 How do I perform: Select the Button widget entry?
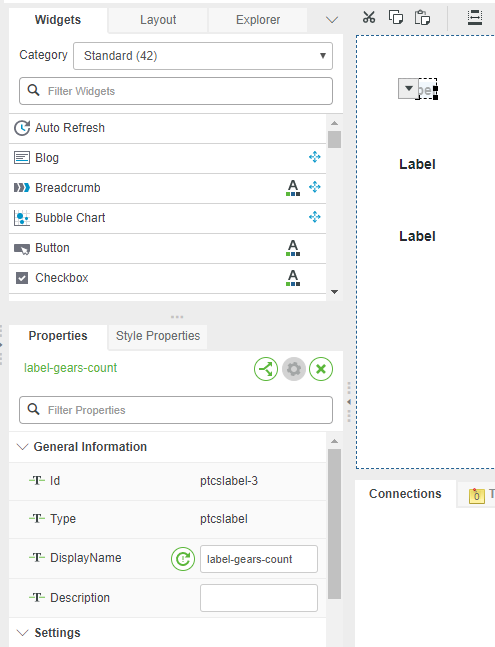pos(167,248)
